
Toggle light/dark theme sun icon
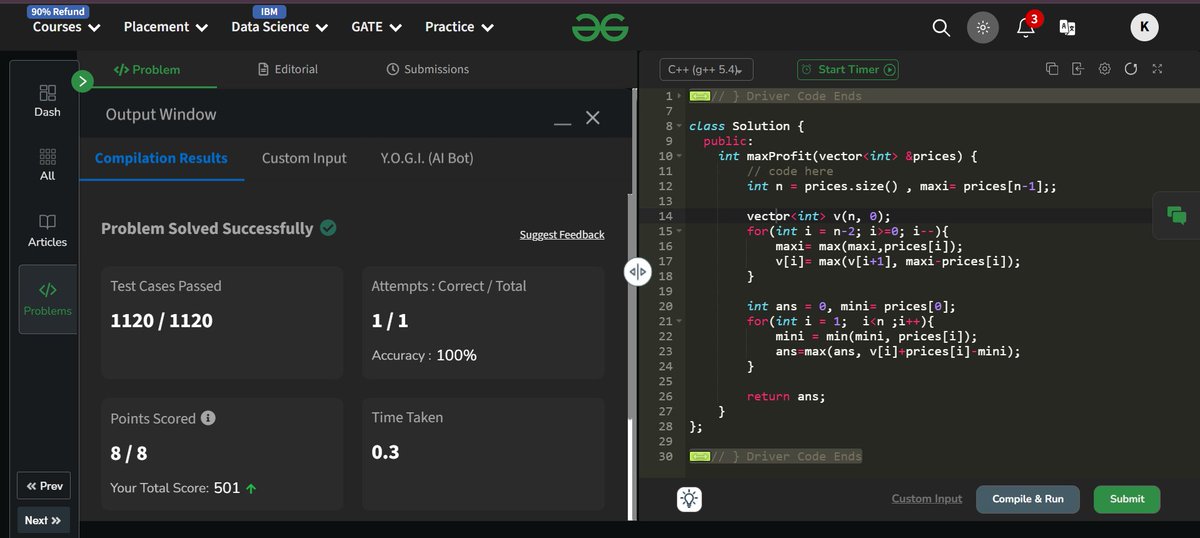click(x=983, y=28)
